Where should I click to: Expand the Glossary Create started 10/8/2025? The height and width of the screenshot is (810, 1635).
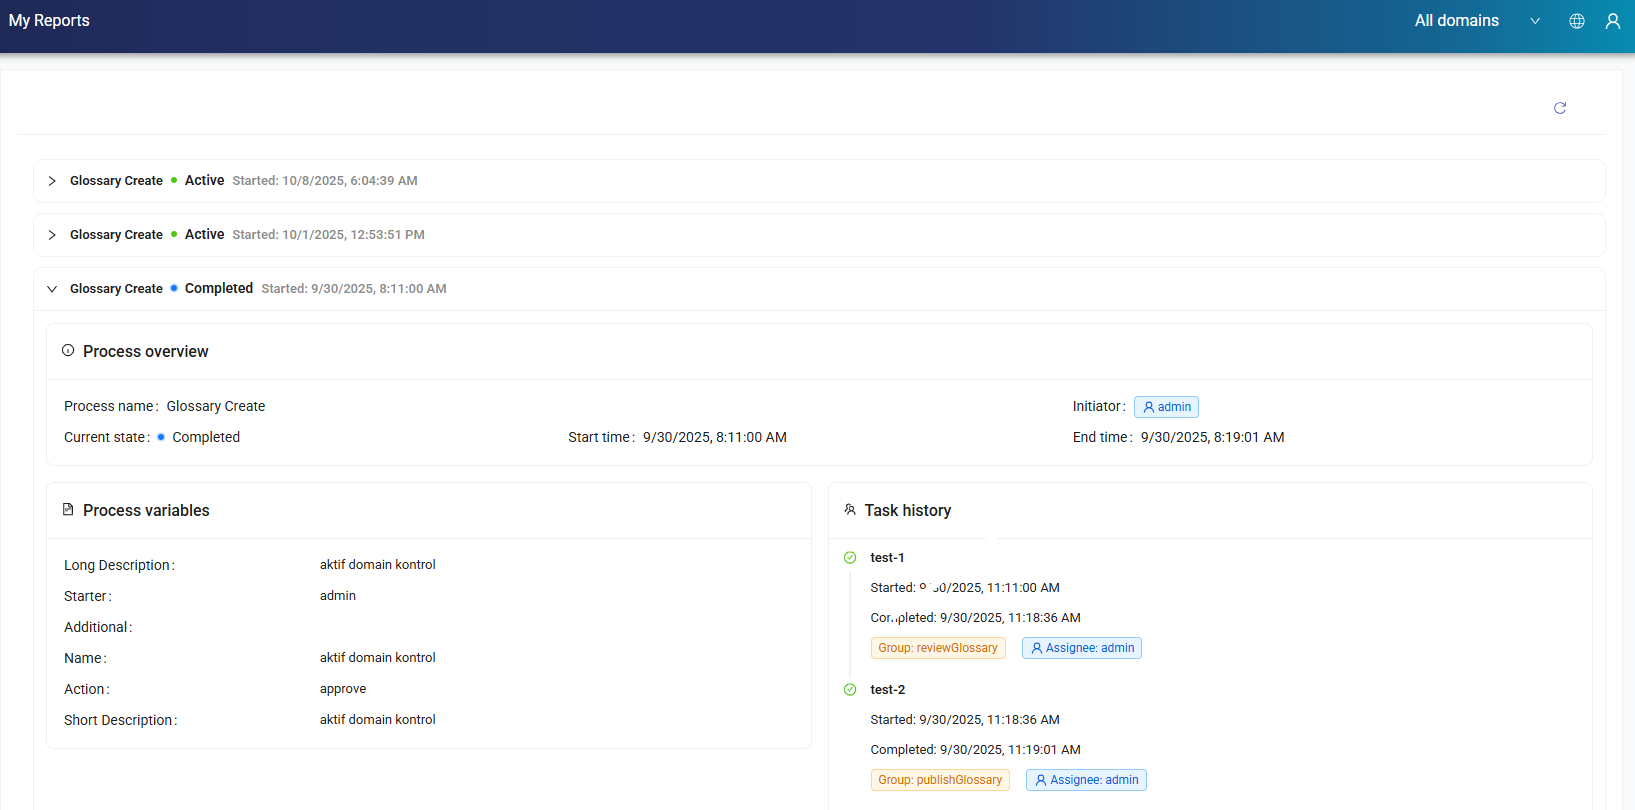[52, 181]
